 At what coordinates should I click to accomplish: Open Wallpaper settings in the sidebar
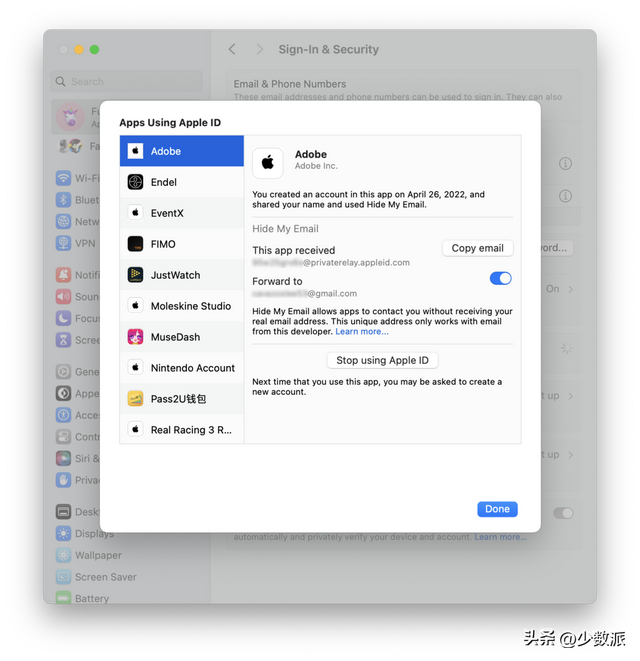(89, 555)
